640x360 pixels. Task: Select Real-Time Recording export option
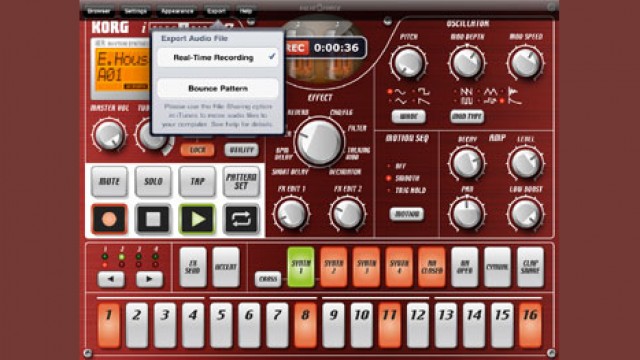(218, 58)
